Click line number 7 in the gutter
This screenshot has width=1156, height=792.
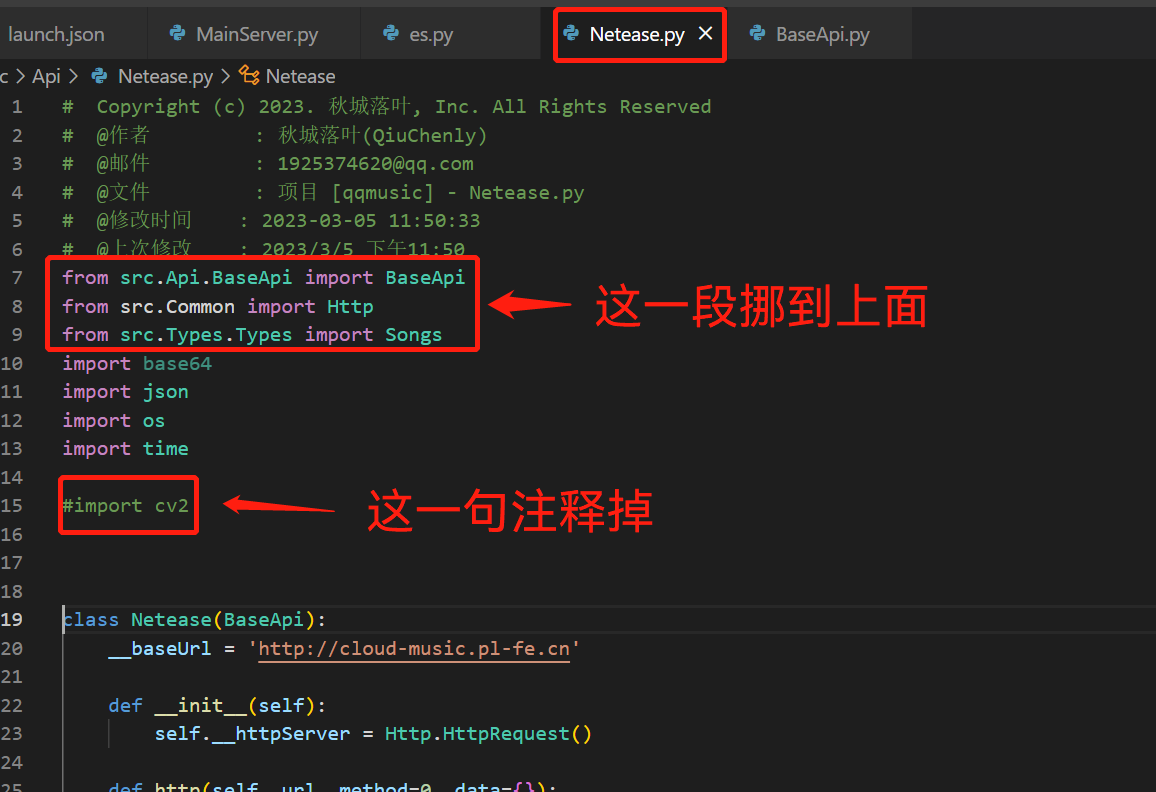coord(20,277)
